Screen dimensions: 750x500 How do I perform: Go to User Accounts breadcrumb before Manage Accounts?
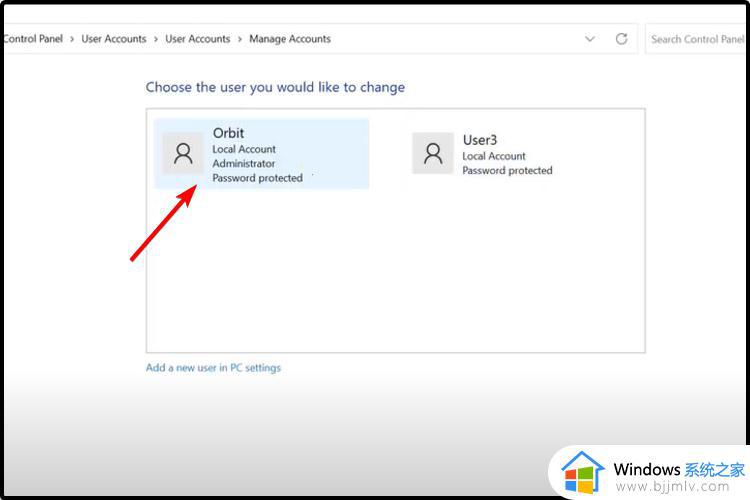tap(198, 39)
